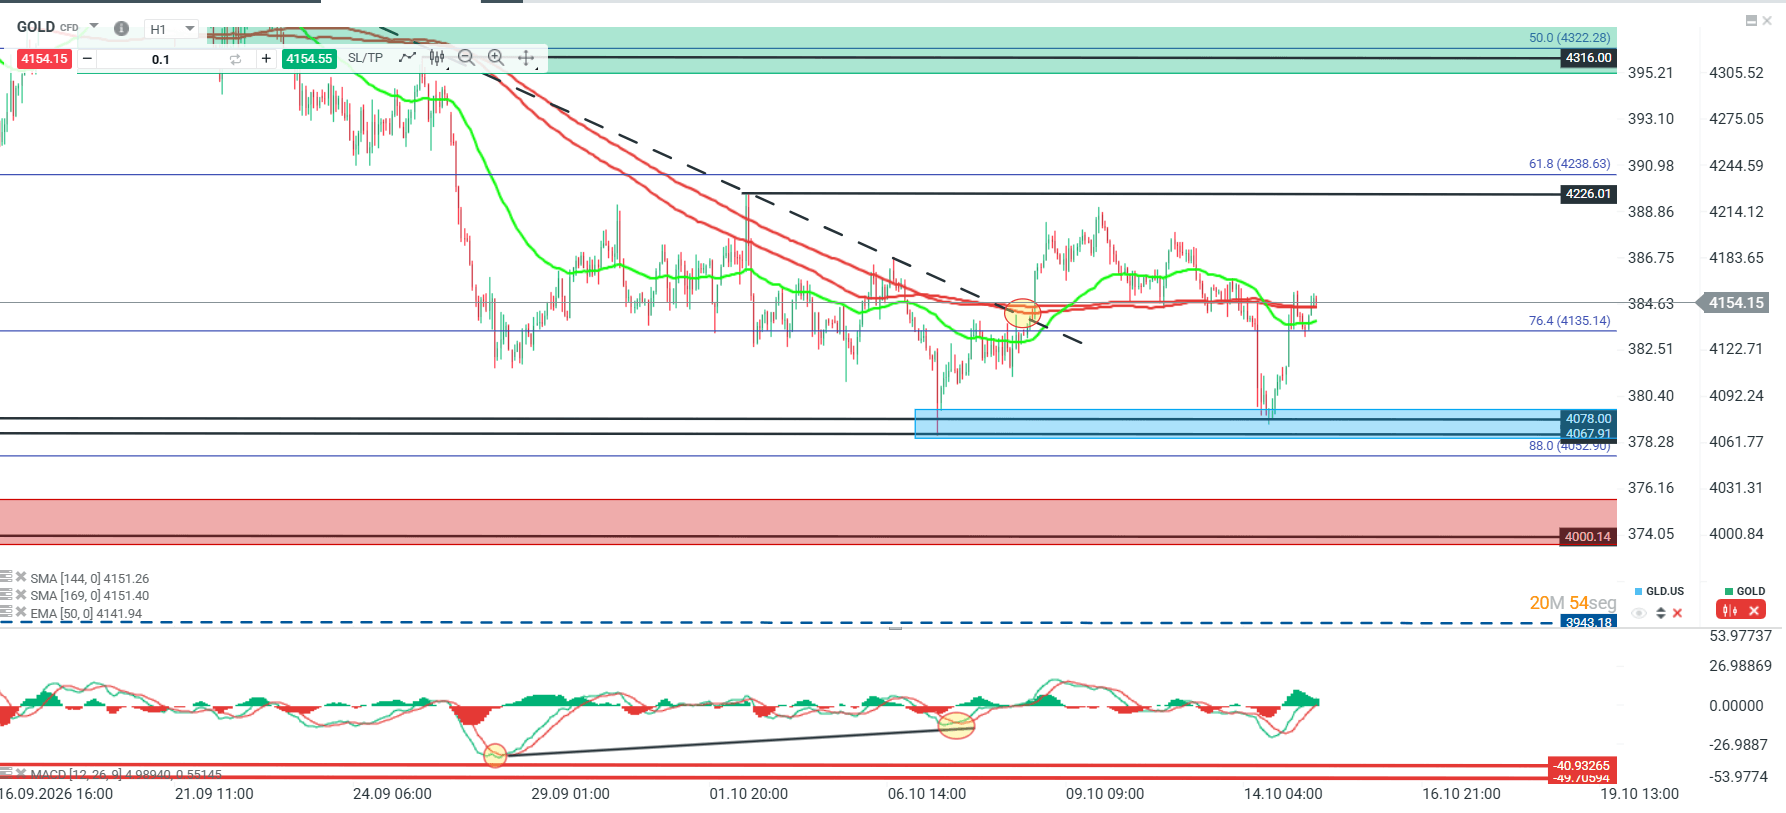The image size is (1786, 813).
Task: Open the SL/TP settings
Action: [365, 58]
